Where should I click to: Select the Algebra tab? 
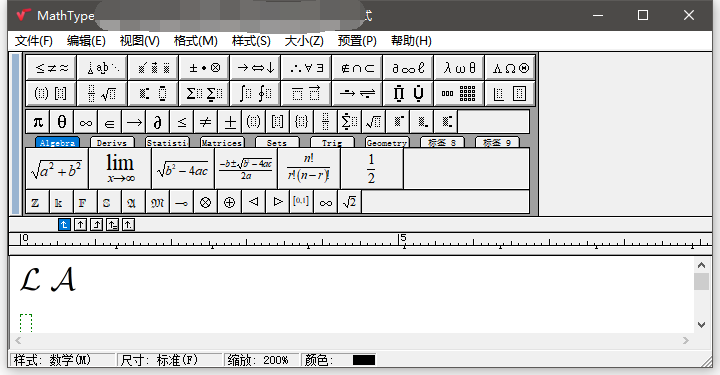[x=57, y=142]
